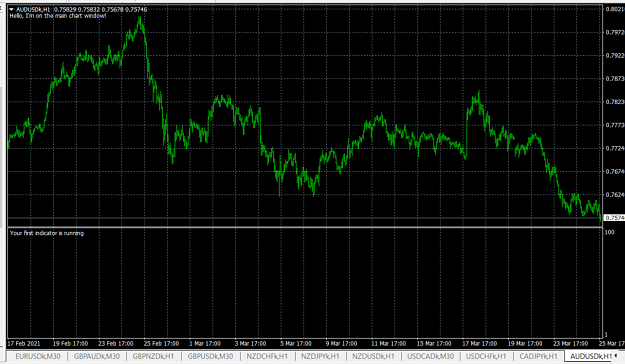Click the 0.7922 price scale label
Image resolution: width=625 pixels, height=364 pixels.
click(x=615, y=55)
